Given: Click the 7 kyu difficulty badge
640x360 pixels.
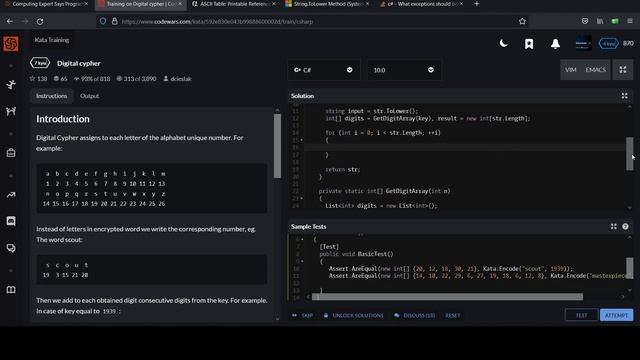Looking at the screenshot, I should click(40, 63).
